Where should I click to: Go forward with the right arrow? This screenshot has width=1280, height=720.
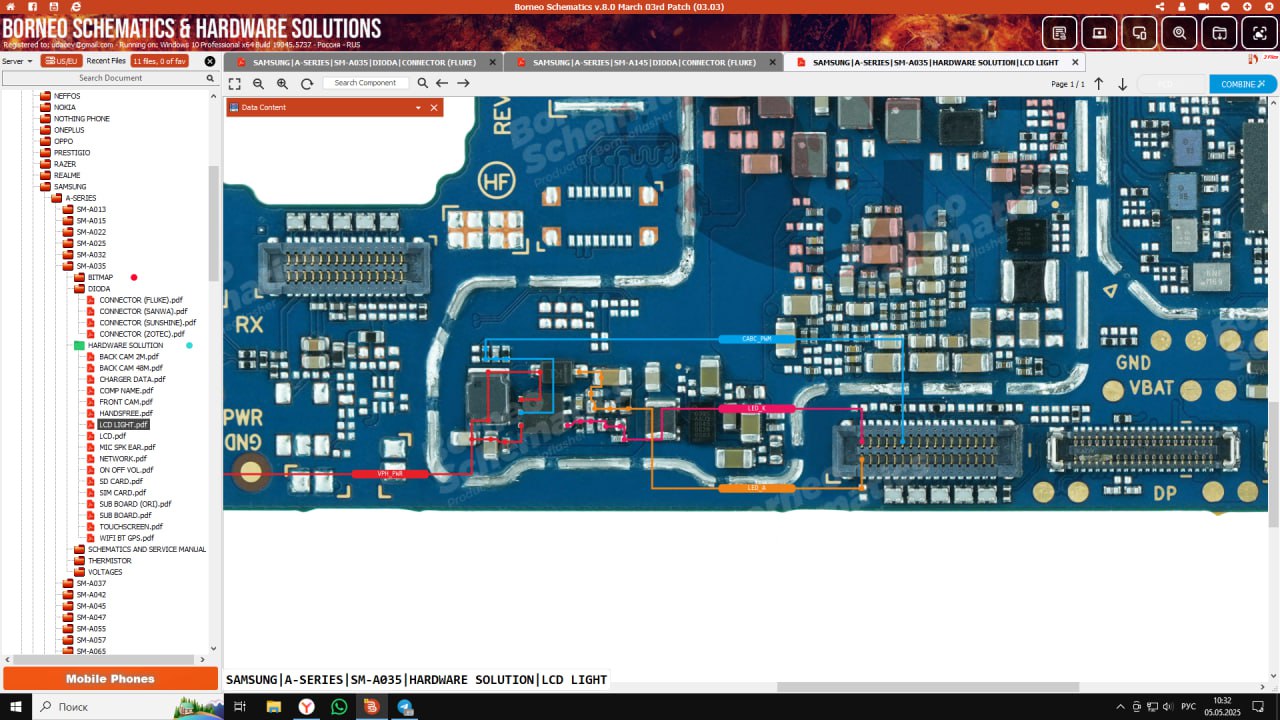tap(463, 83)
